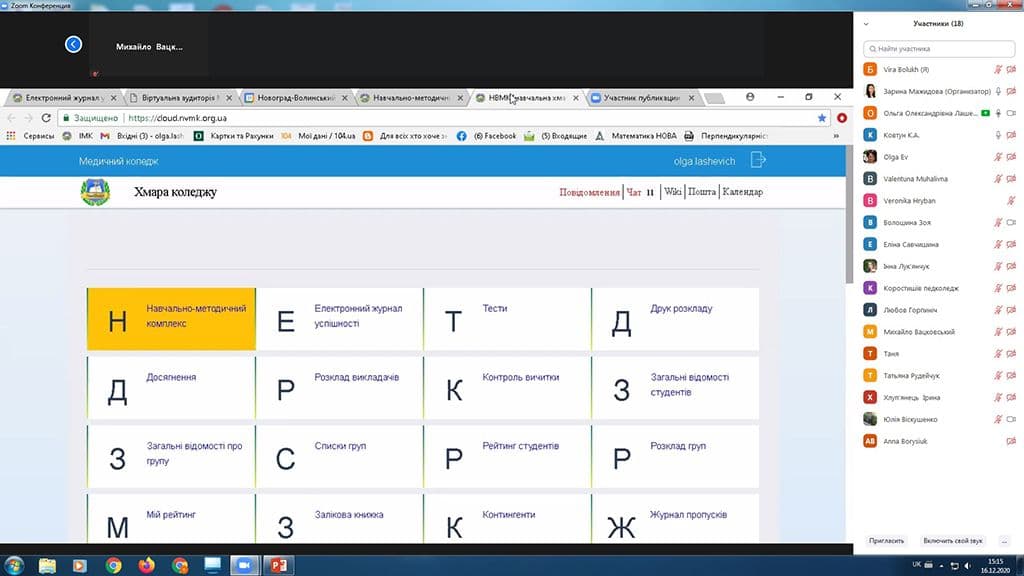Open the Тести tile
This screenshot has width=1024, height=576.
coord(507,319)
